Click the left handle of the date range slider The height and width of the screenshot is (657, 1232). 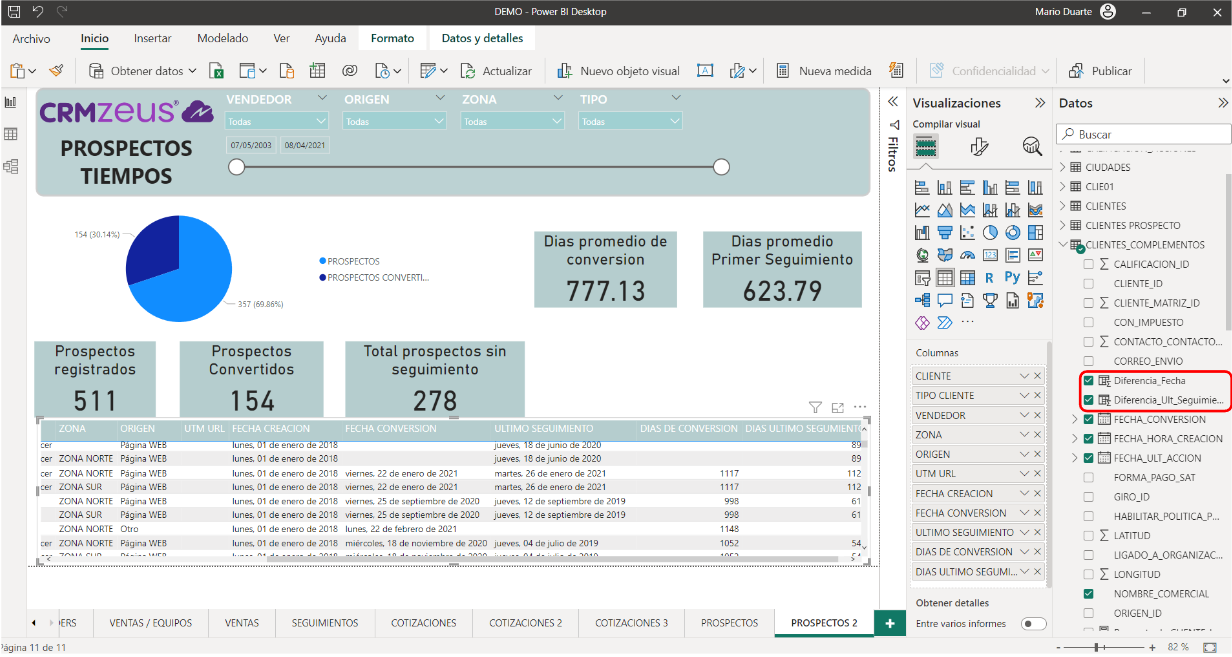pyautogui.click(x=237, y=167)
